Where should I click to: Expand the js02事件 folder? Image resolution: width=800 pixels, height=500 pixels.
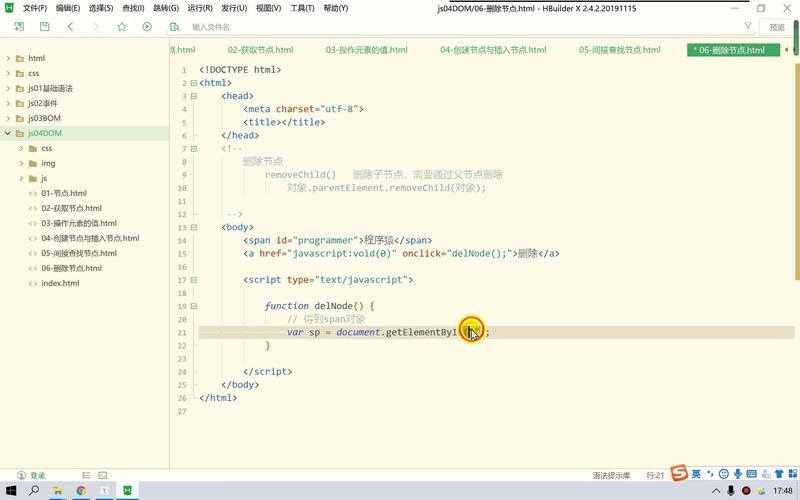point(8,103)
